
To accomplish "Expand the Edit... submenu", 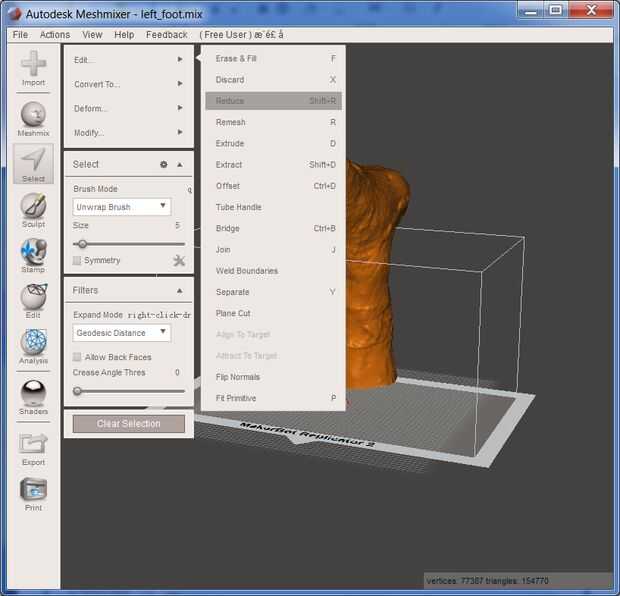I will click(129, 60).
